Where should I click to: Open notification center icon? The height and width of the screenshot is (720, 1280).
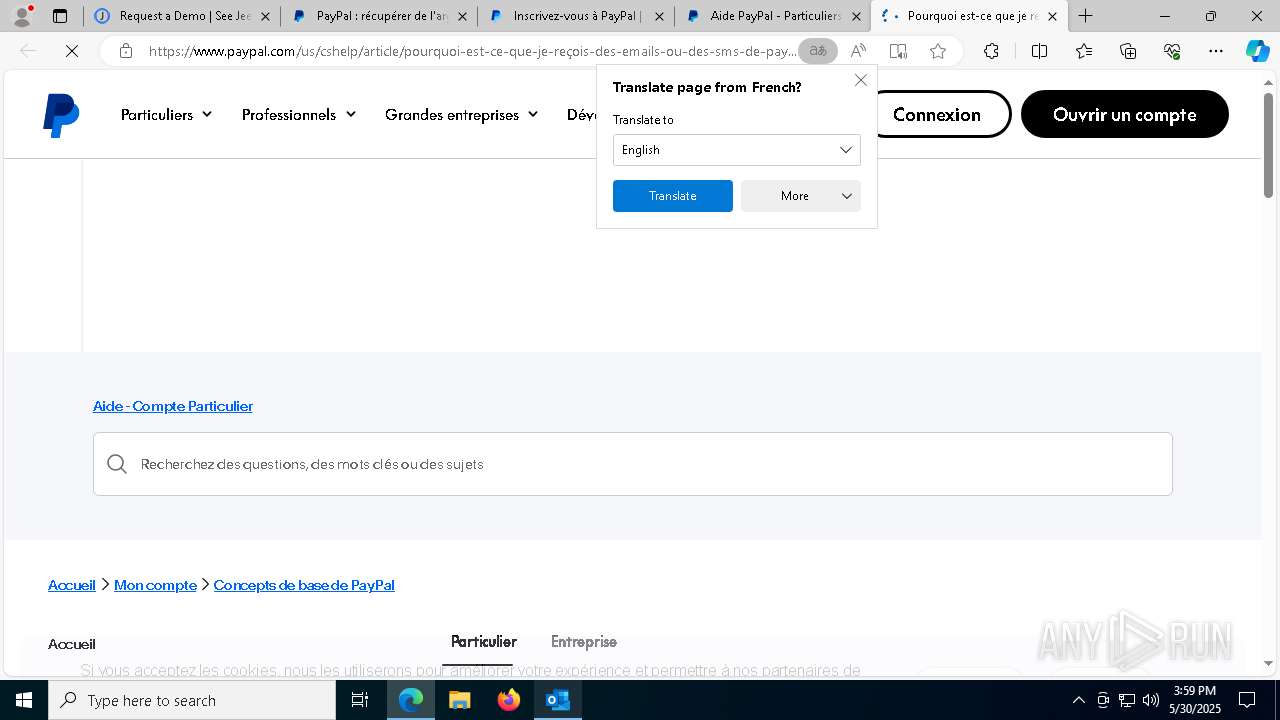tap(1247, 700)
